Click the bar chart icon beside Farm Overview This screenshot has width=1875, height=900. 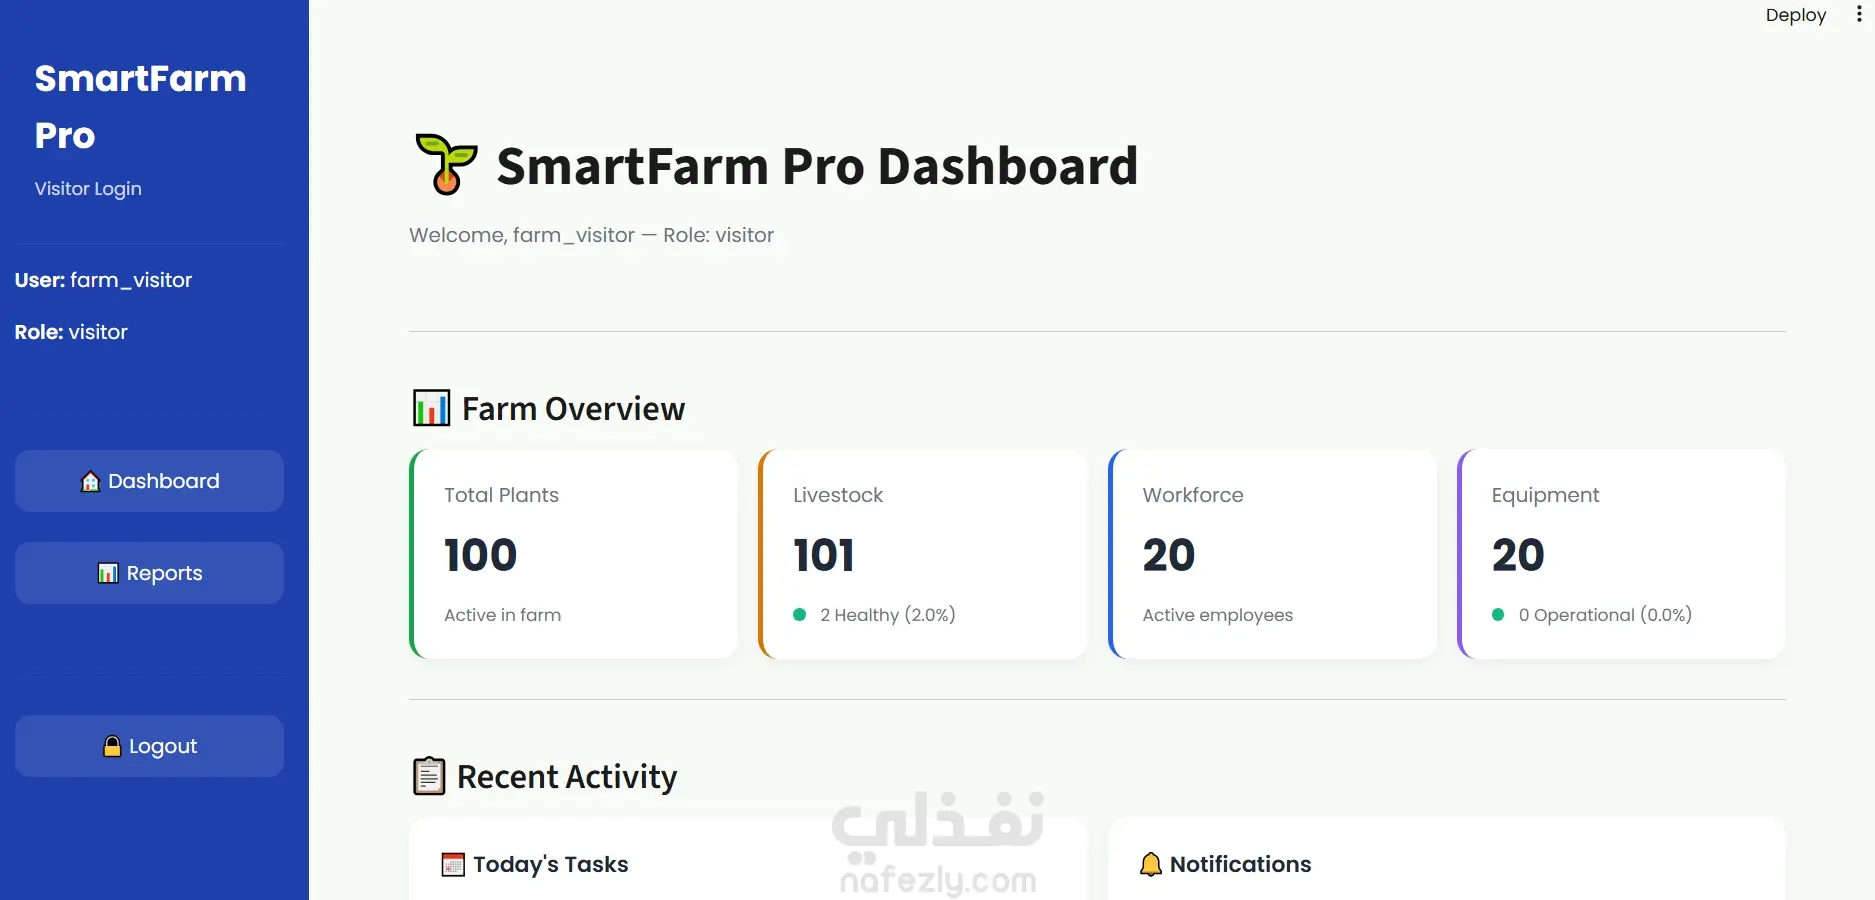[x=432, y=408]
